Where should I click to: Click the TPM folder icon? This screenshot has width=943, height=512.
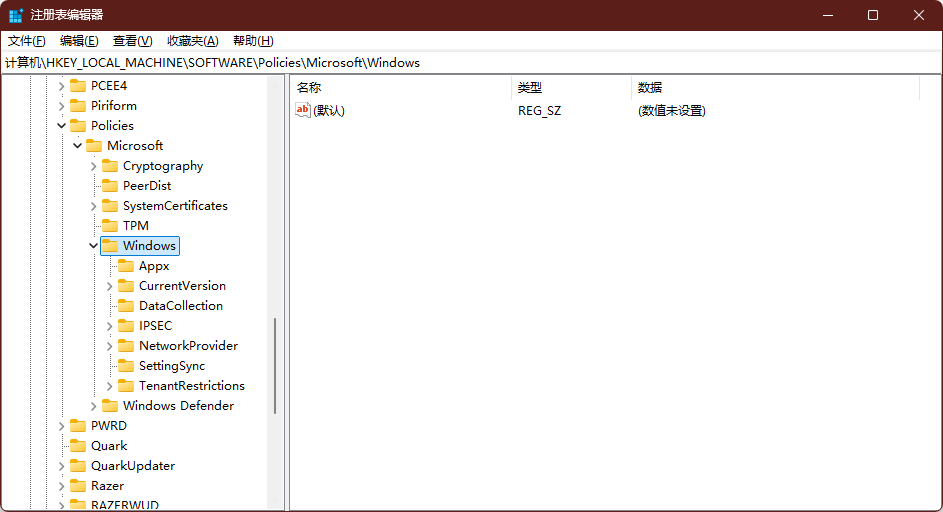click(110, 225)
